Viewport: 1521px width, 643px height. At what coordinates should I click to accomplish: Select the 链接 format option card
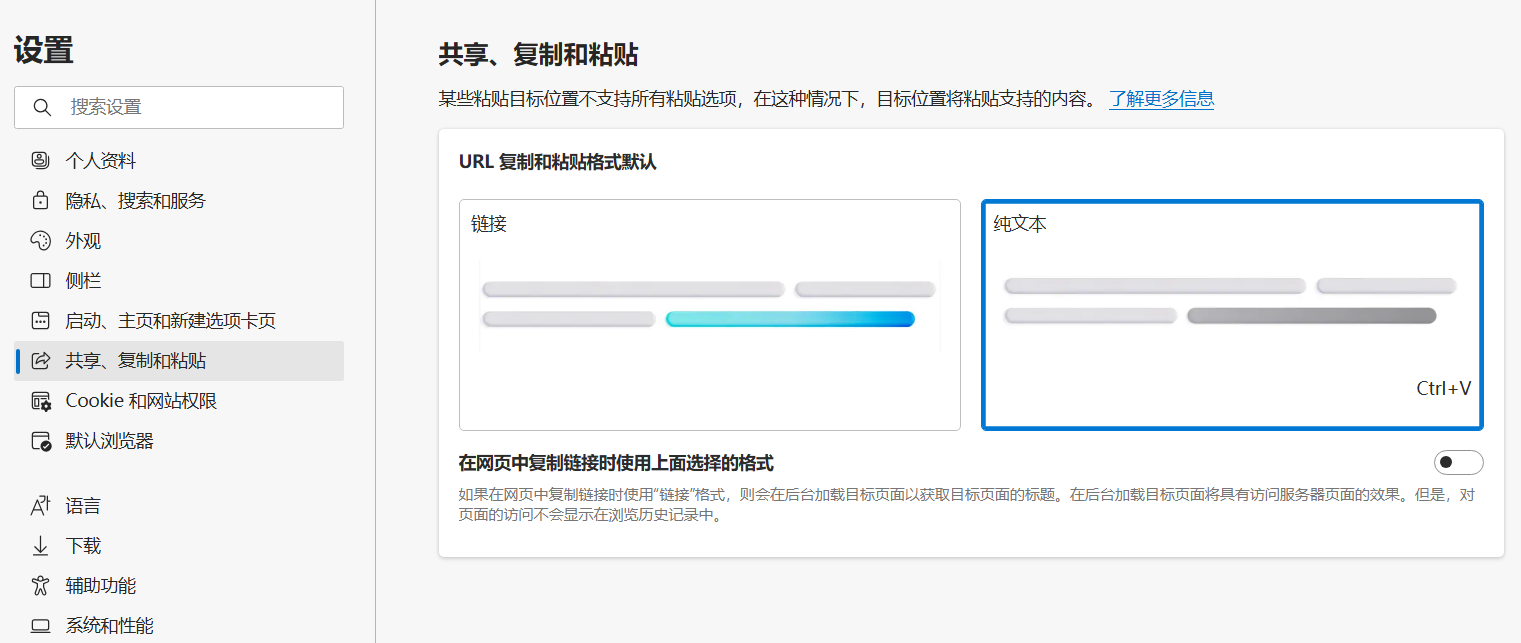(709, 315)
